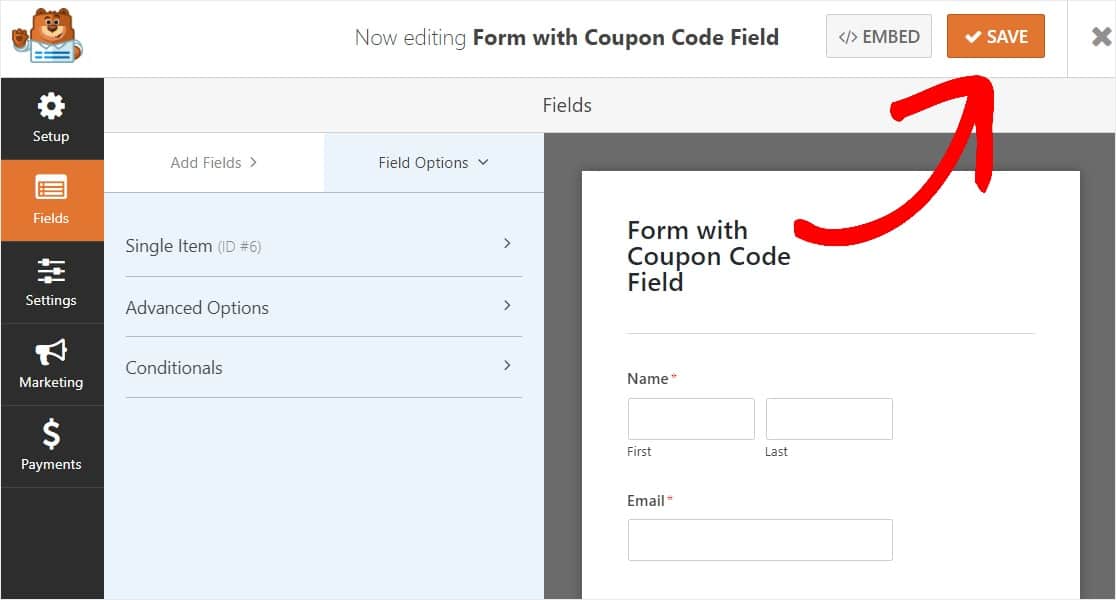The width and height of the screenshot is (1116, 600).
Task: Click the First name input field
Action: tap(691, 419)
